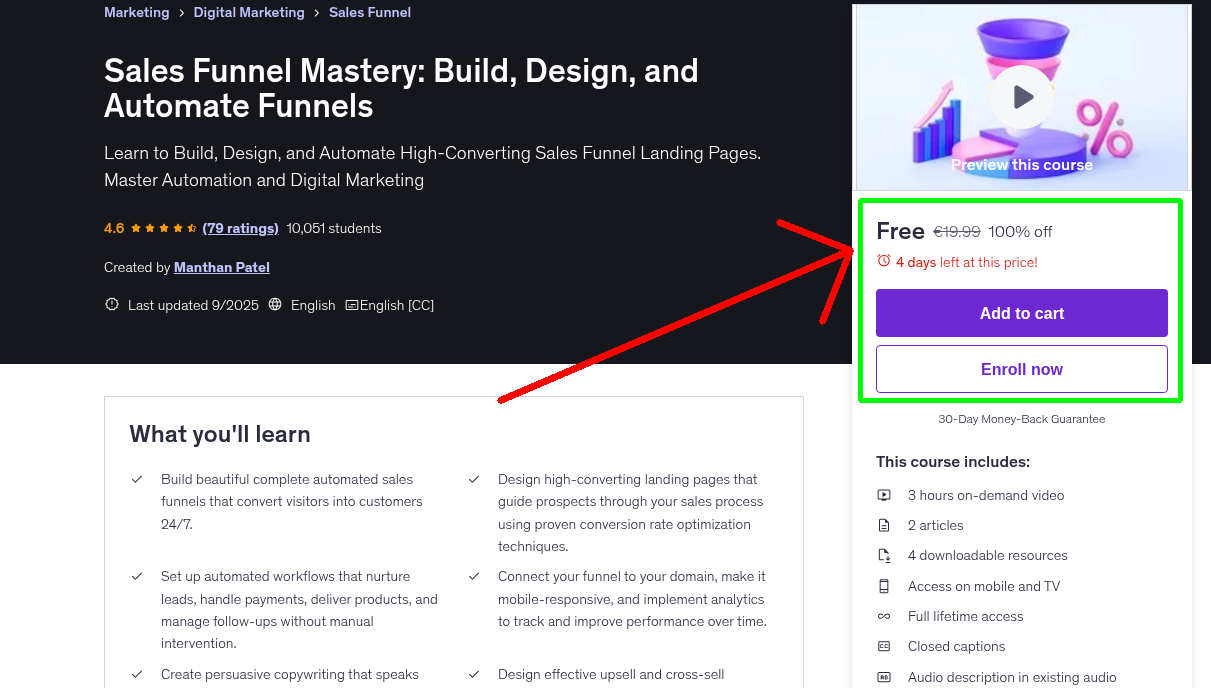1211x688 pixels.
Task: Click the on-demand video icon
Action: pos(884,494)
